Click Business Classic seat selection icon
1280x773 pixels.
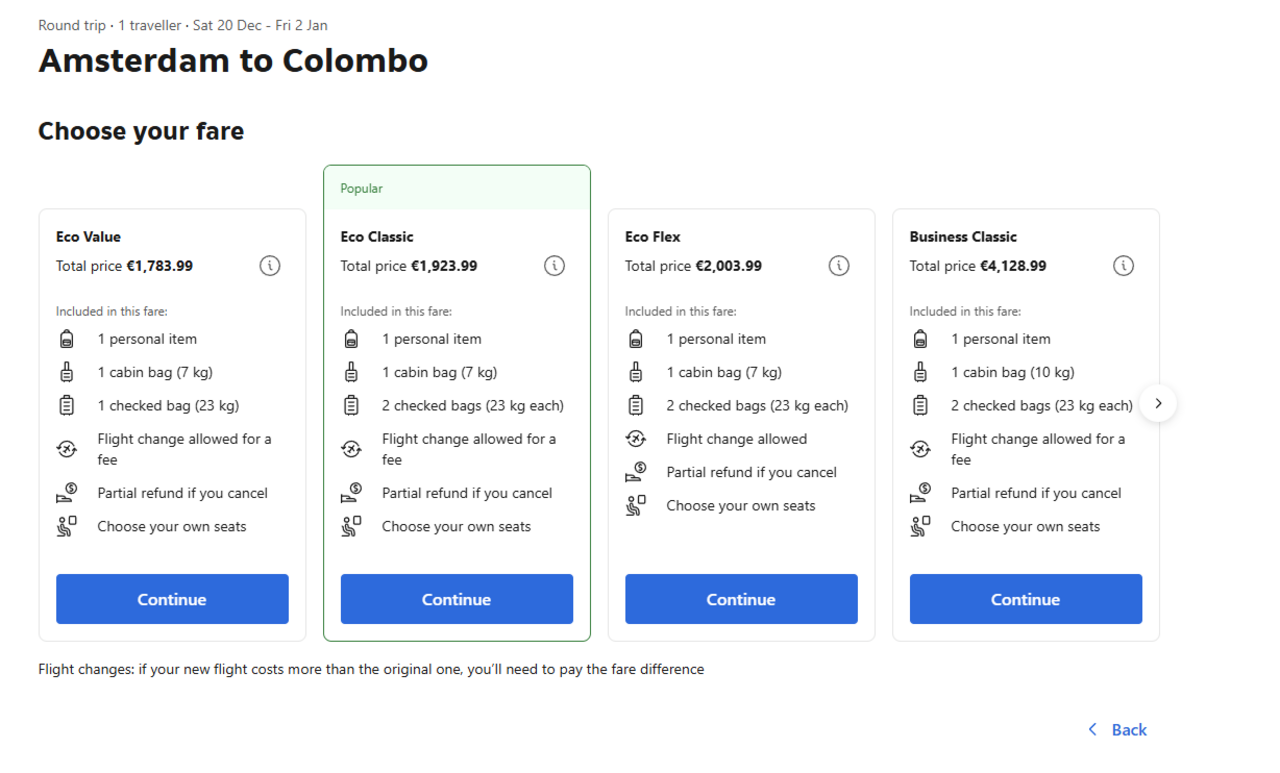(920, 527)
